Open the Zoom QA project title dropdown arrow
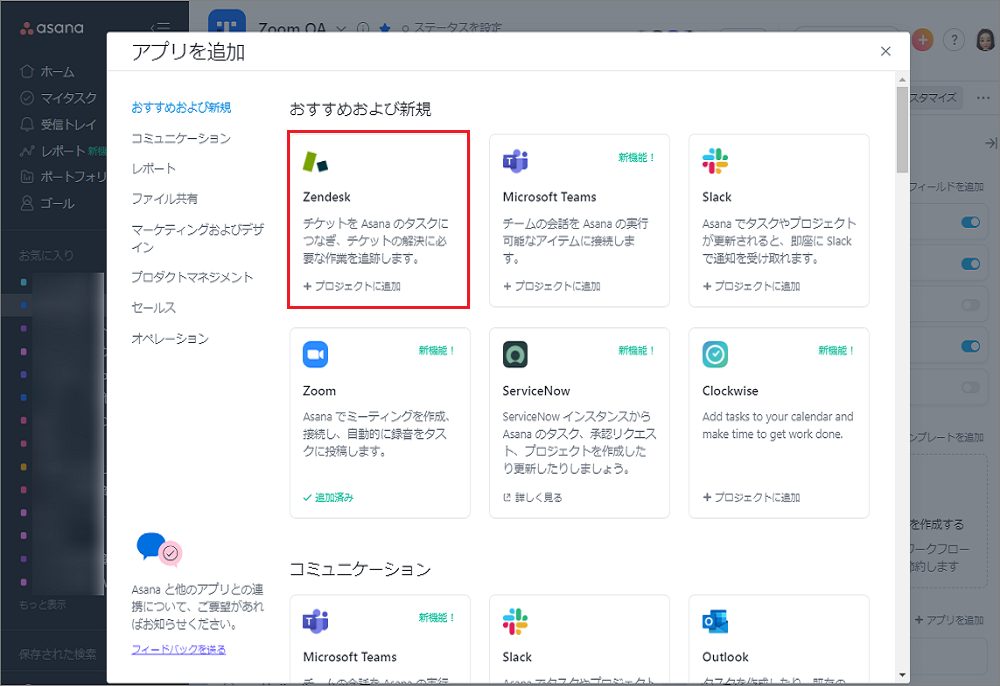This screenshot has height=686, width=1000. coord(341,28)
